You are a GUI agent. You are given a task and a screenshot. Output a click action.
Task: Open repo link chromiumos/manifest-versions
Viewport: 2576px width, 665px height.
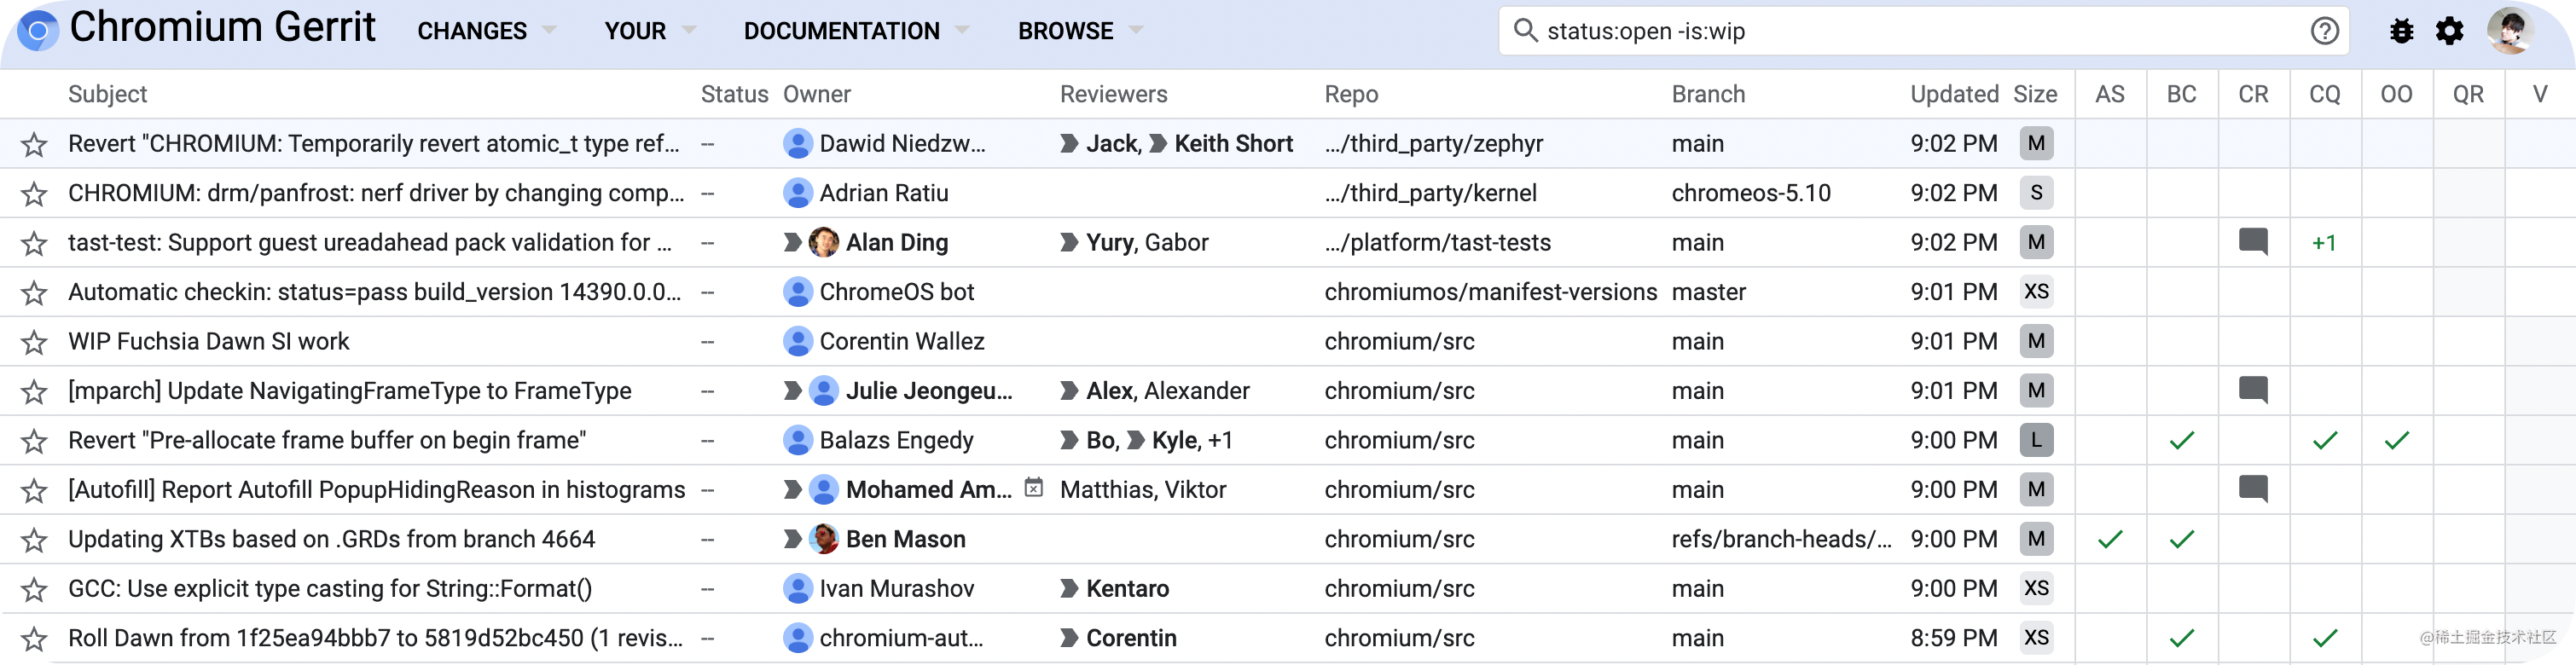coord(1490,292)
